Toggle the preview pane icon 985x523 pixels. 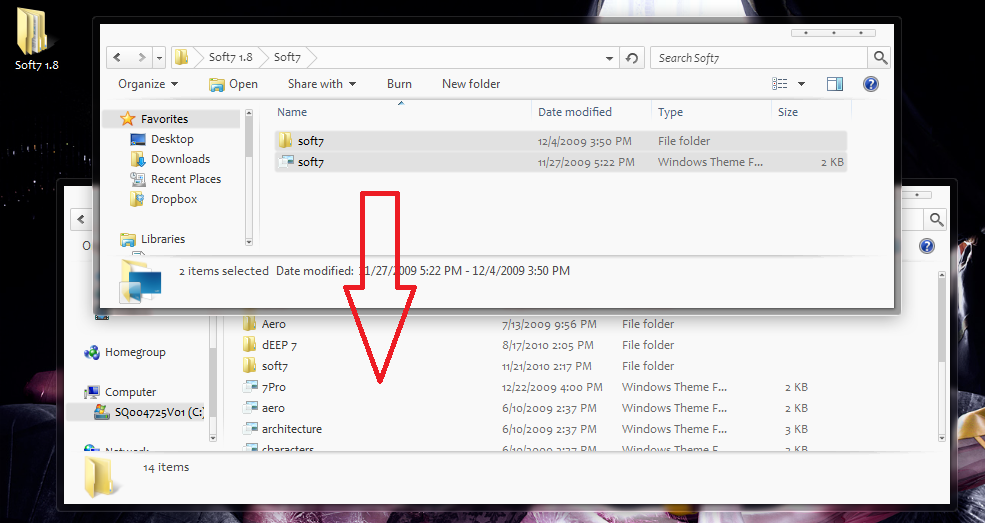click(x=835, y=84)
